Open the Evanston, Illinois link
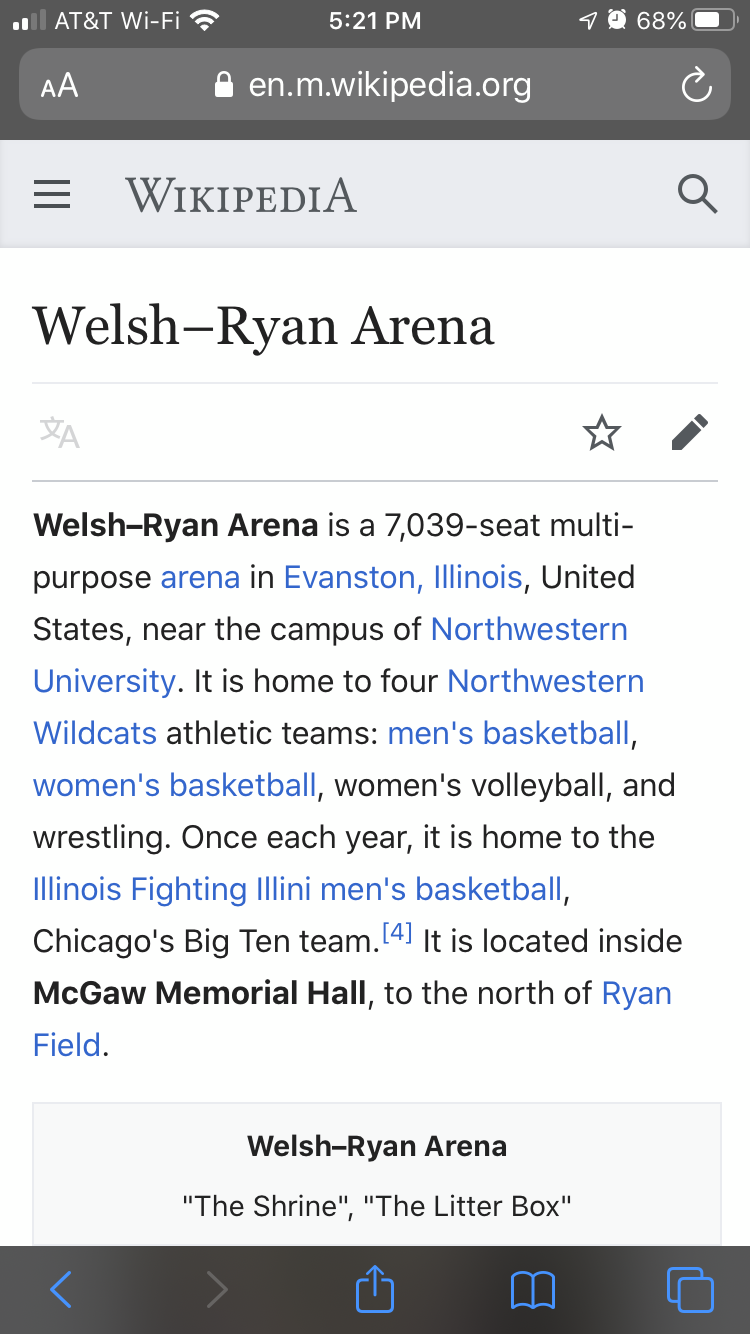The height and width of the screenshot is (1334, 750). click(x=403, y=577)
